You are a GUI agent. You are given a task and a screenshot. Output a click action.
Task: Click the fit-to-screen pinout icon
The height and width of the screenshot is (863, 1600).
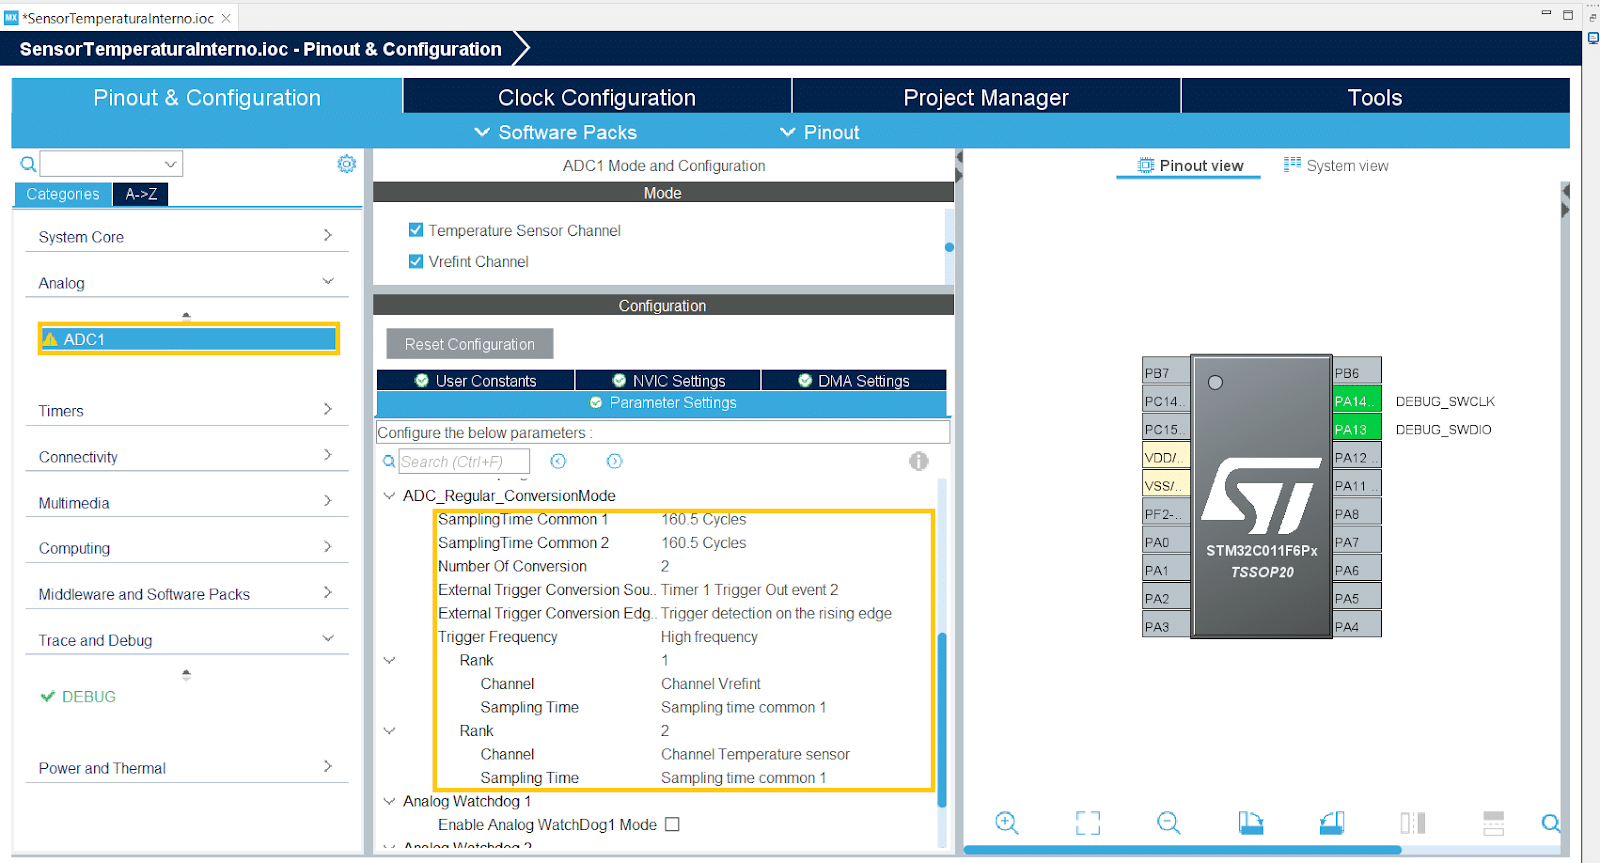point(1087,822)
